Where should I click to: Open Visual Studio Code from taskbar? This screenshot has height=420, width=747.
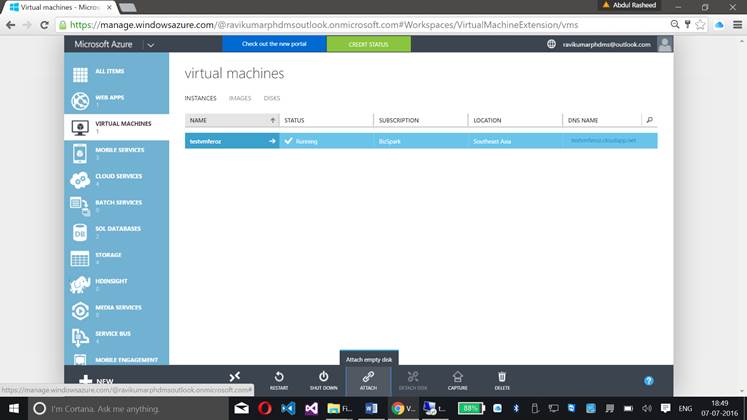288,409
